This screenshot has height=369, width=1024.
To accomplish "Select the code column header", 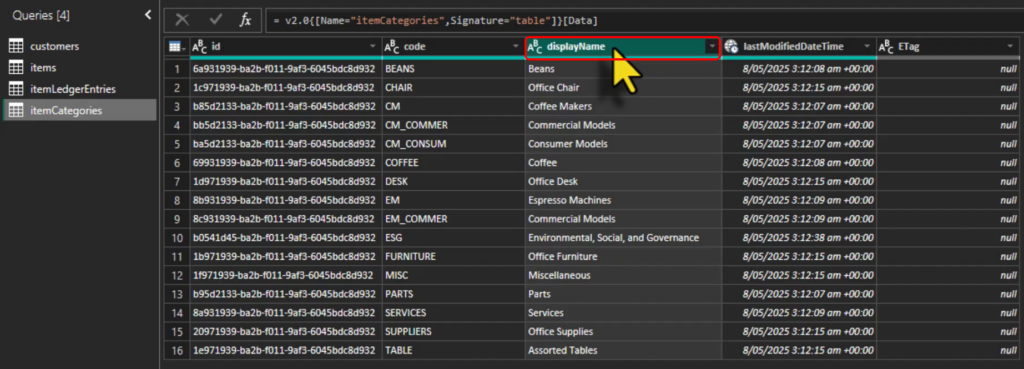I will coord(453,47).
